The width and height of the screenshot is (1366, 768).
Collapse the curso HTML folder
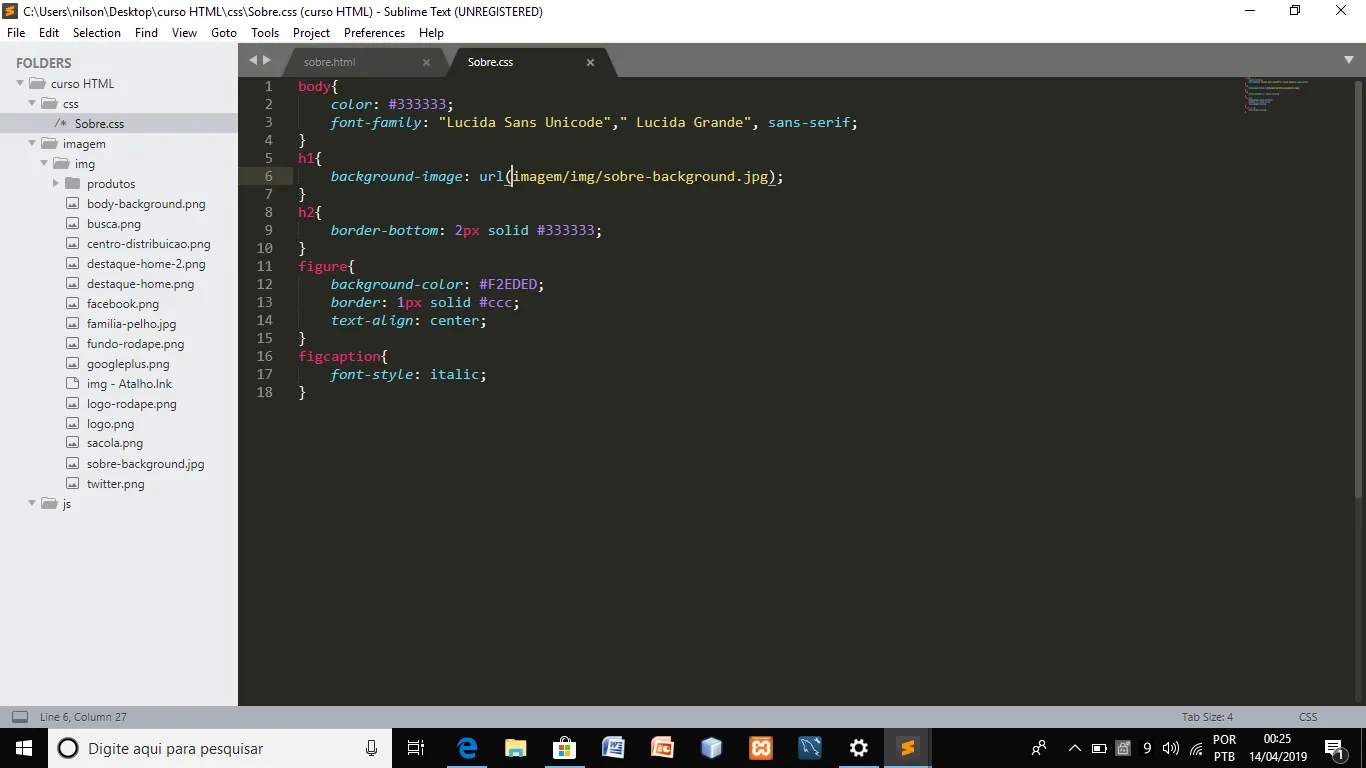(20, 84)
